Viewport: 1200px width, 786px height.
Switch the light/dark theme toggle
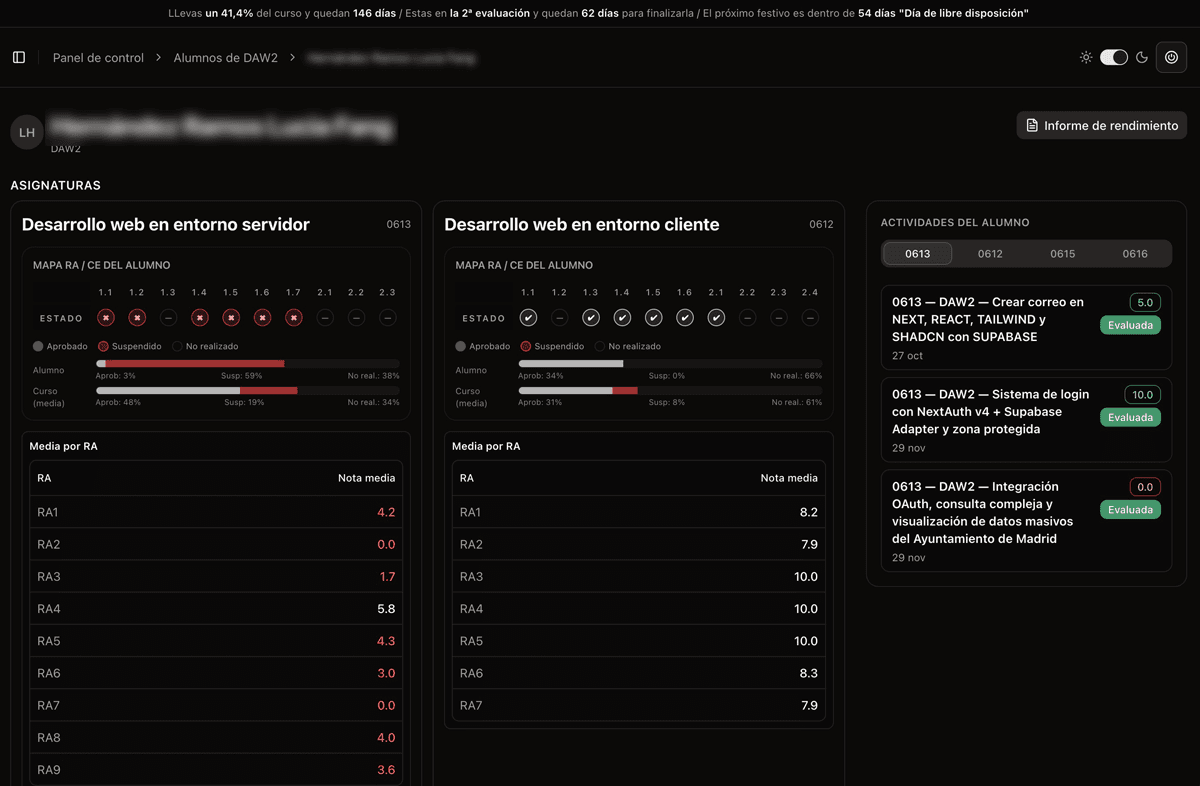(x=1114, y=58)
